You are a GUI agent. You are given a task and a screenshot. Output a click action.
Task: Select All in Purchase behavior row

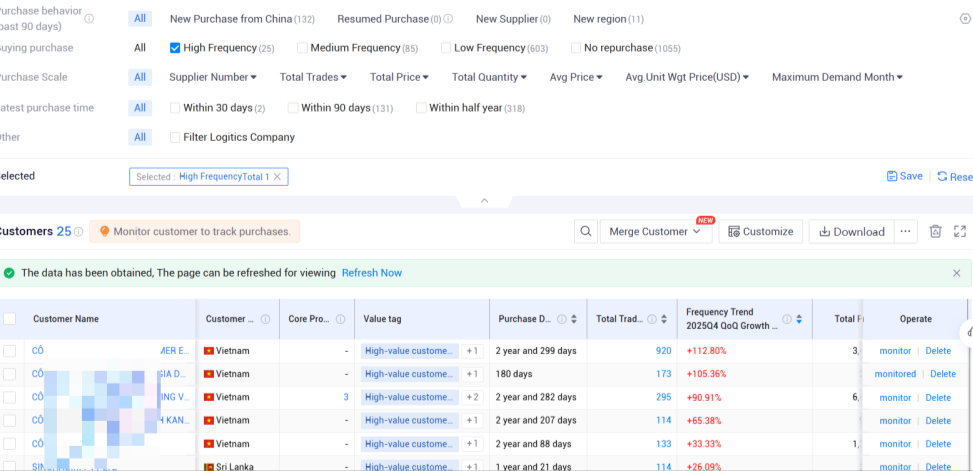[x=140, y=19]
